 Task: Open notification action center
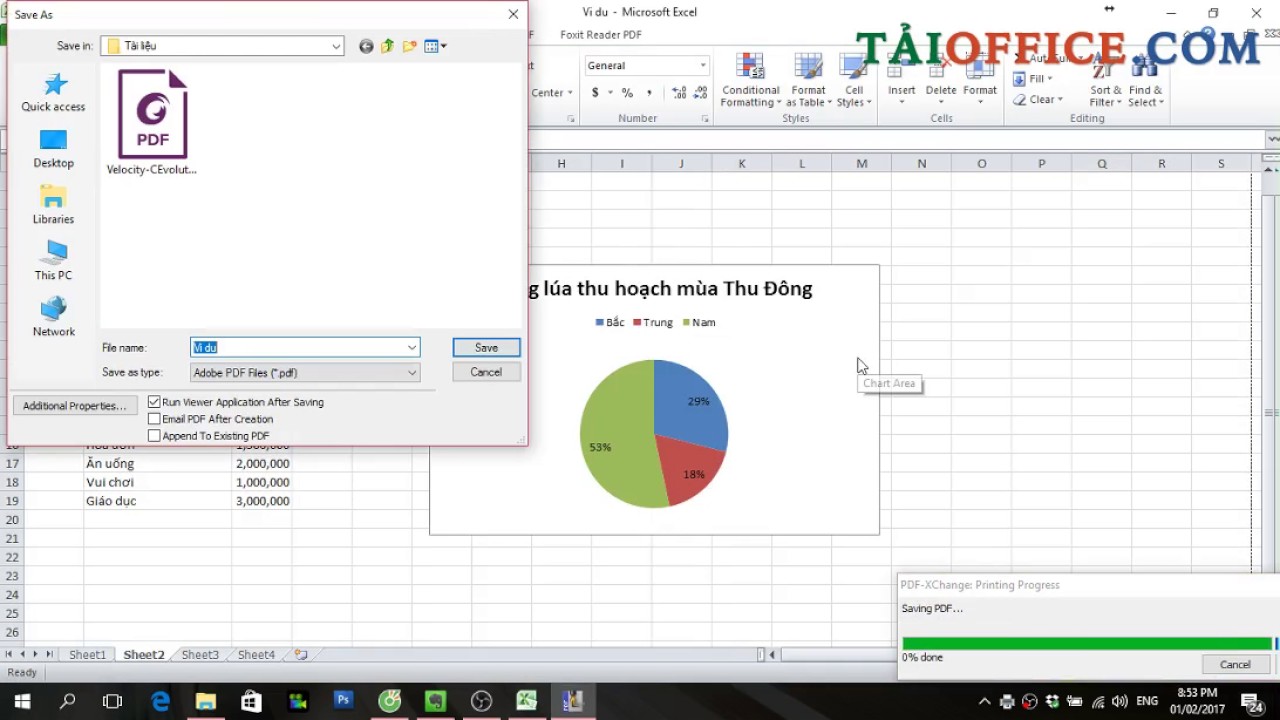point(1252,701)
